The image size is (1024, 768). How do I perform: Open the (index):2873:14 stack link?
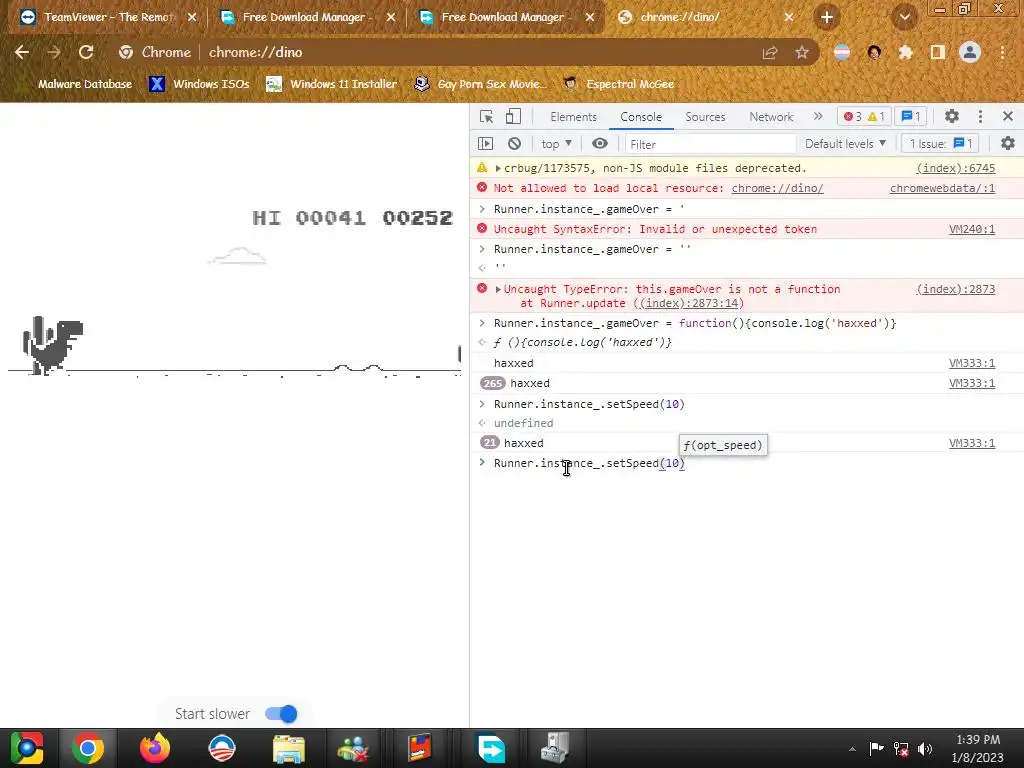688,304
